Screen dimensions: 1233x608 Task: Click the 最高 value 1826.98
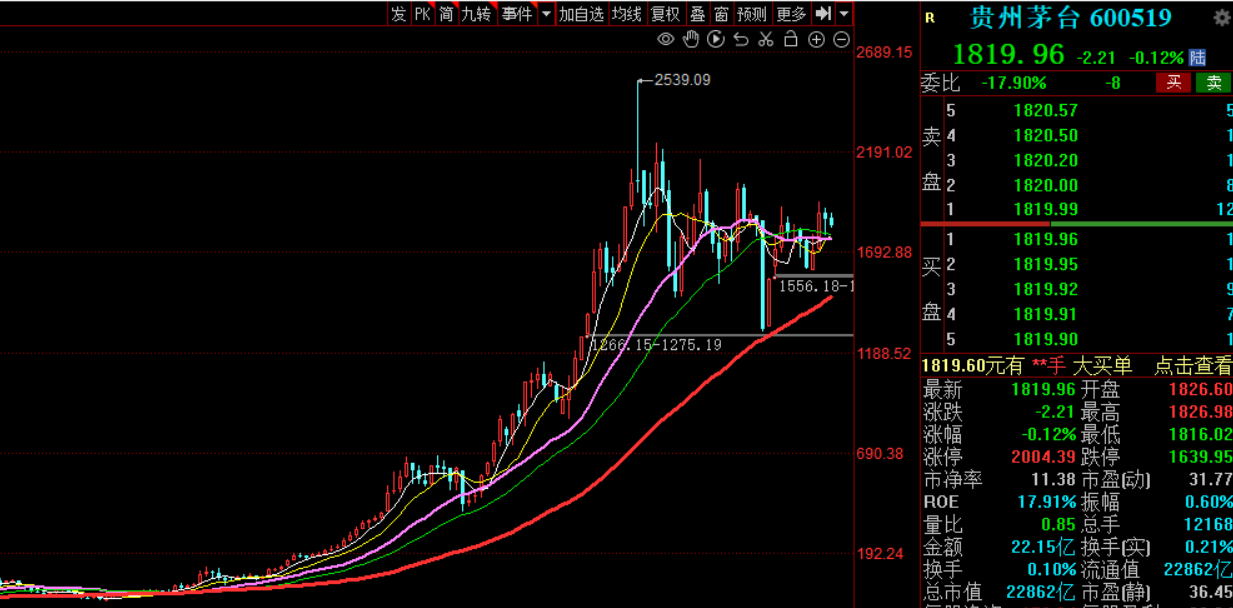coord(1199,412)
